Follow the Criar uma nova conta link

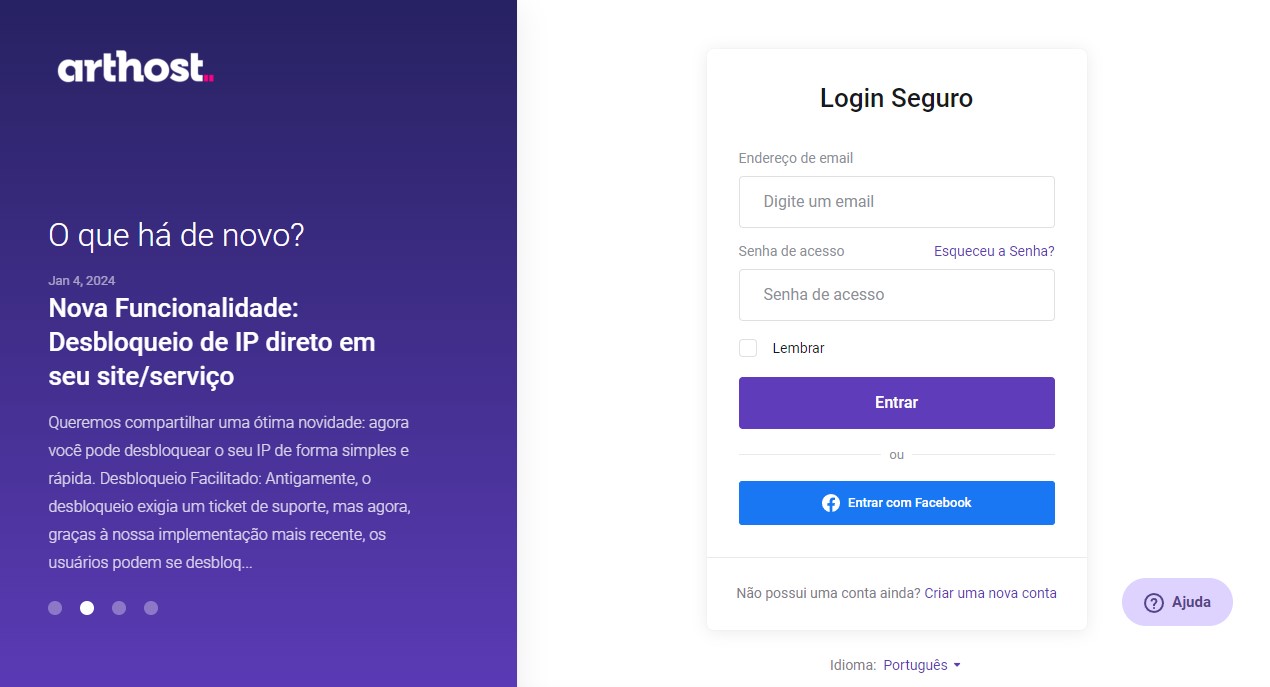(990, 593)
